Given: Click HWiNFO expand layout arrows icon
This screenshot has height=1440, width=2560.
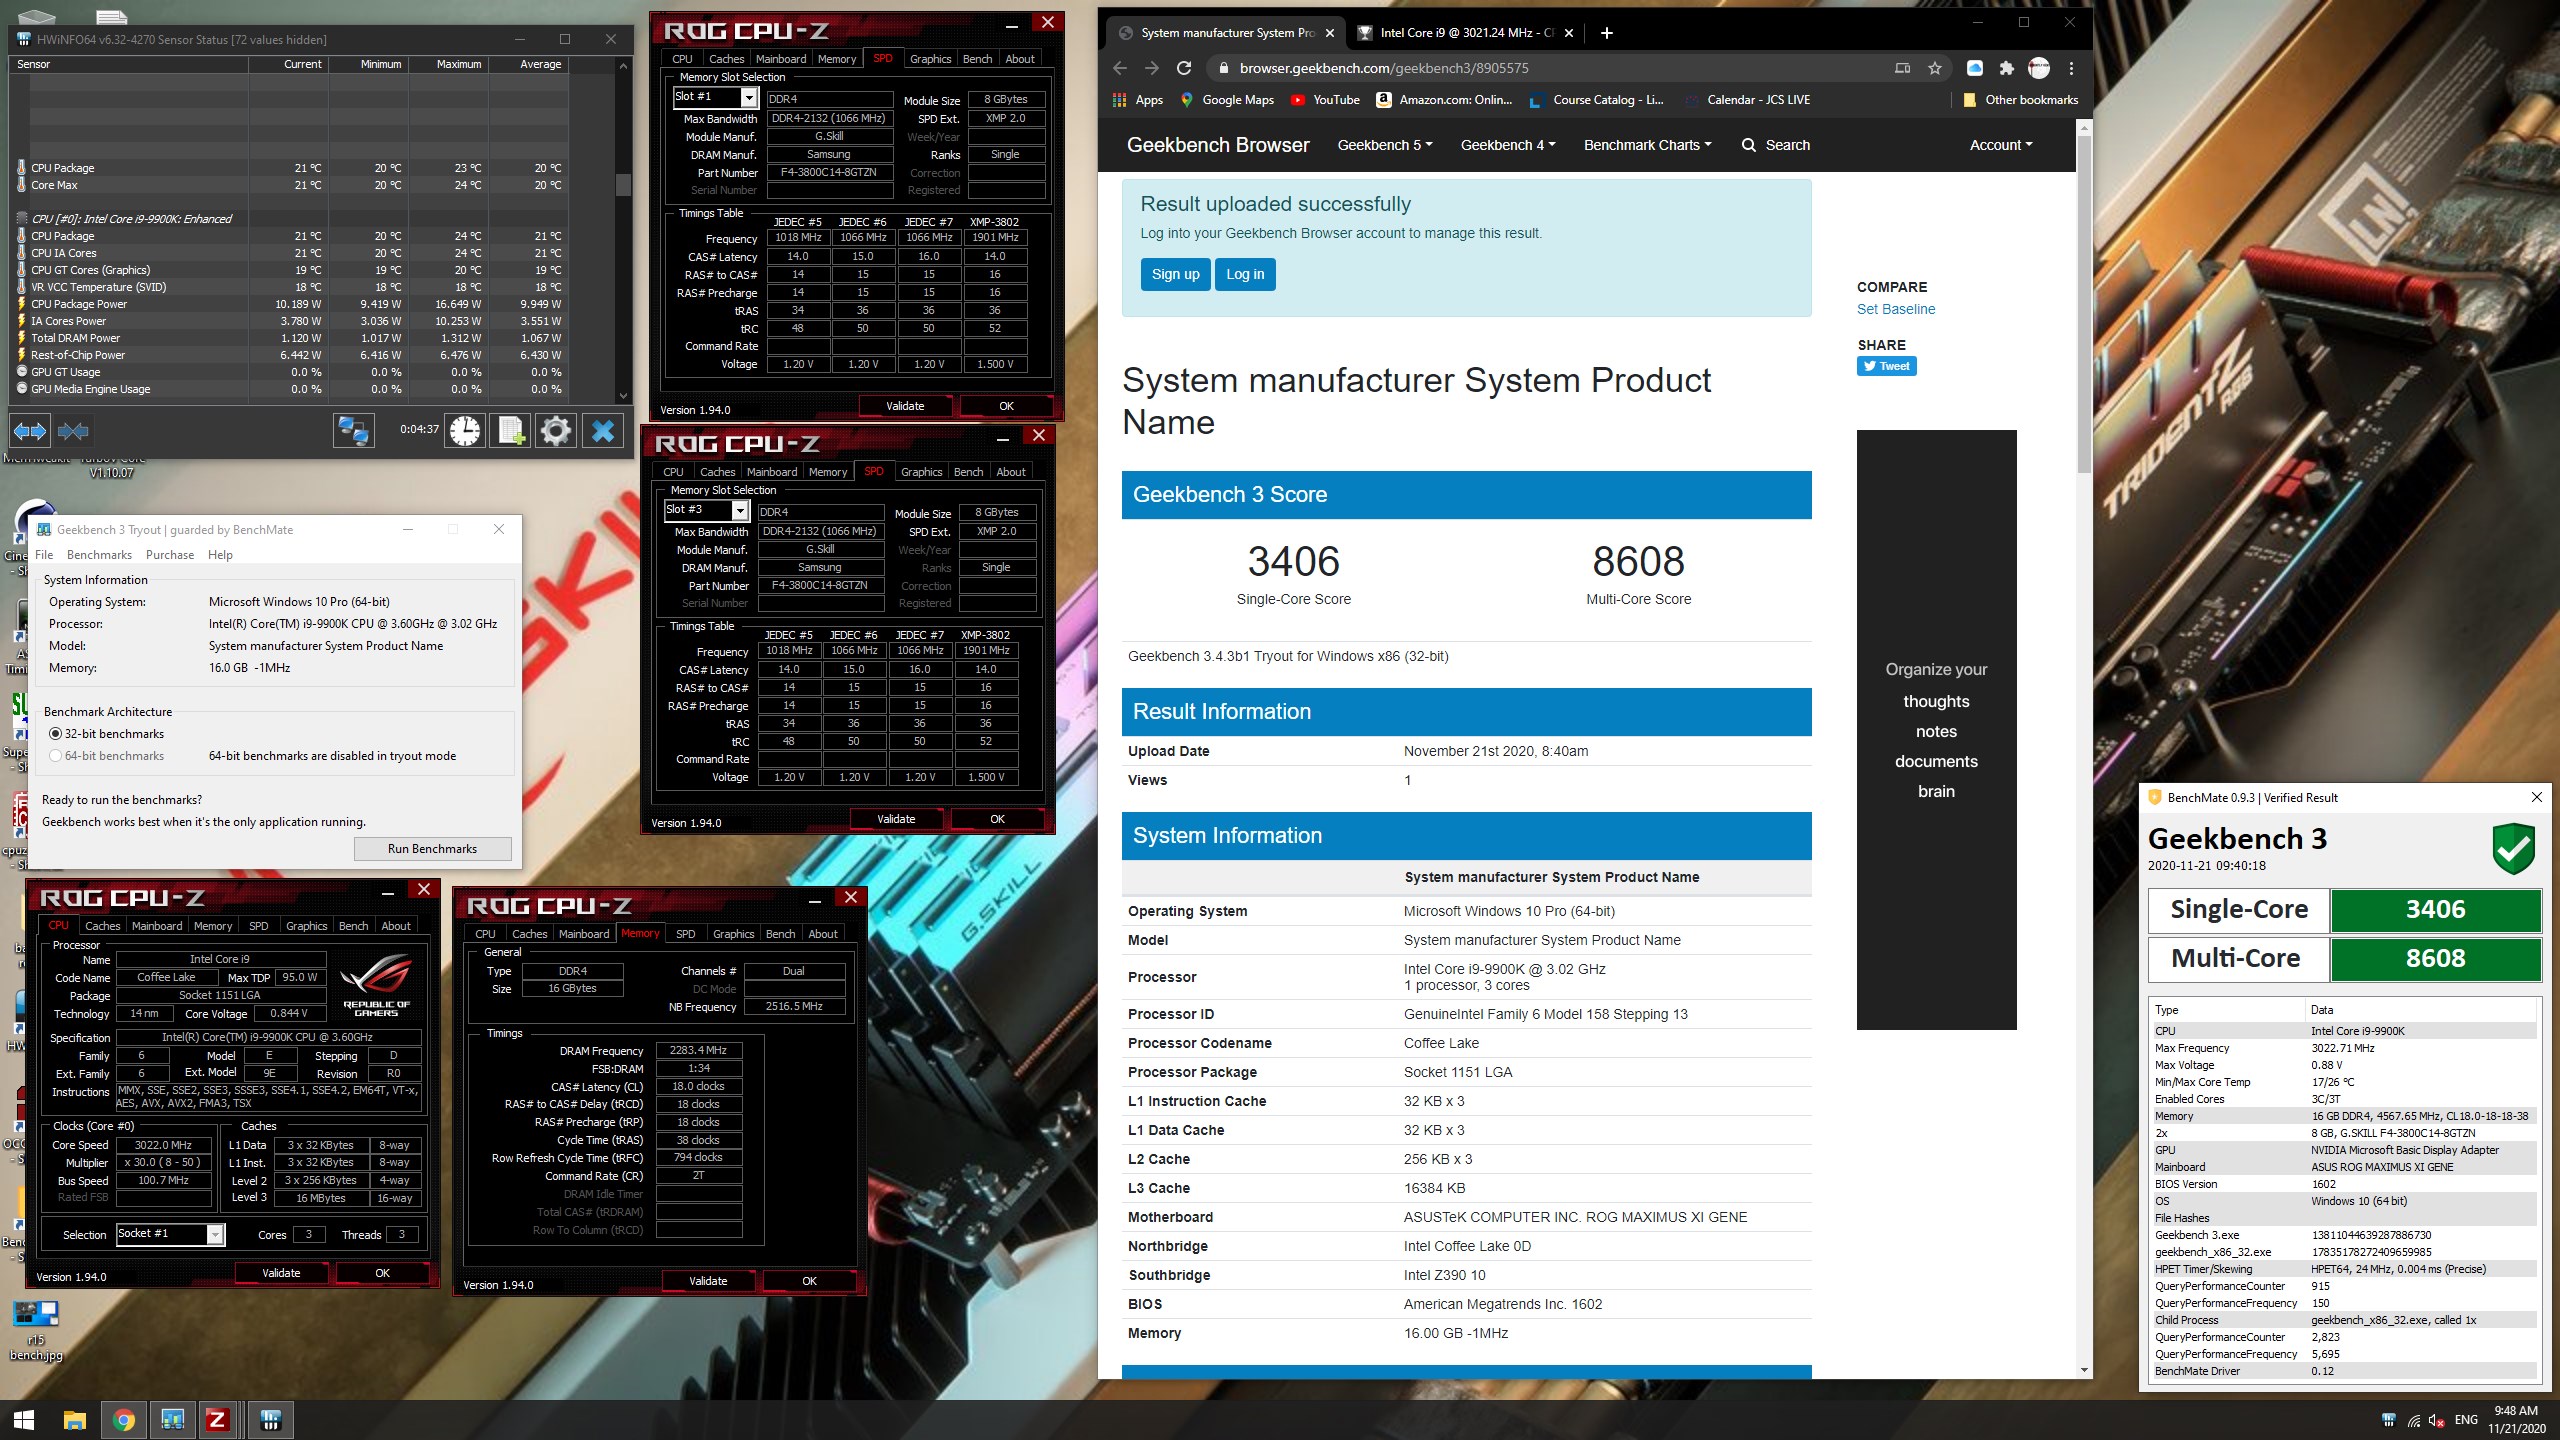Looking at the screenshot, I should pos(30,431).
